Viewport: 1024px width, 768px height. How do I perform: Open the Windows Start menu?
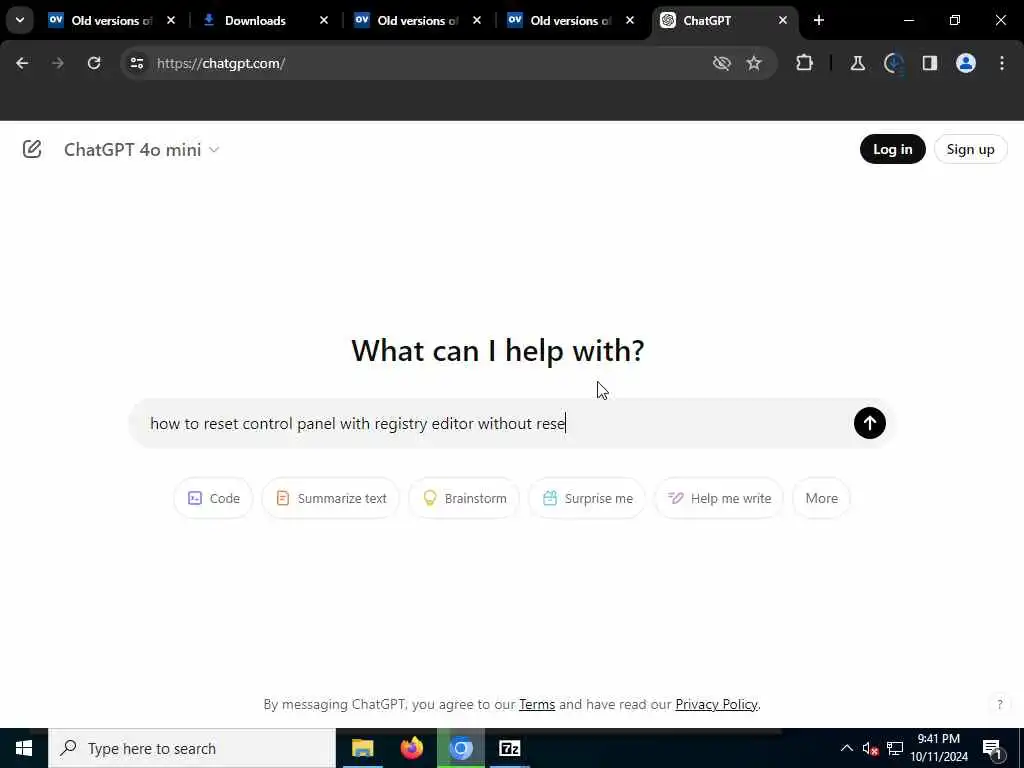pos(24,748)
